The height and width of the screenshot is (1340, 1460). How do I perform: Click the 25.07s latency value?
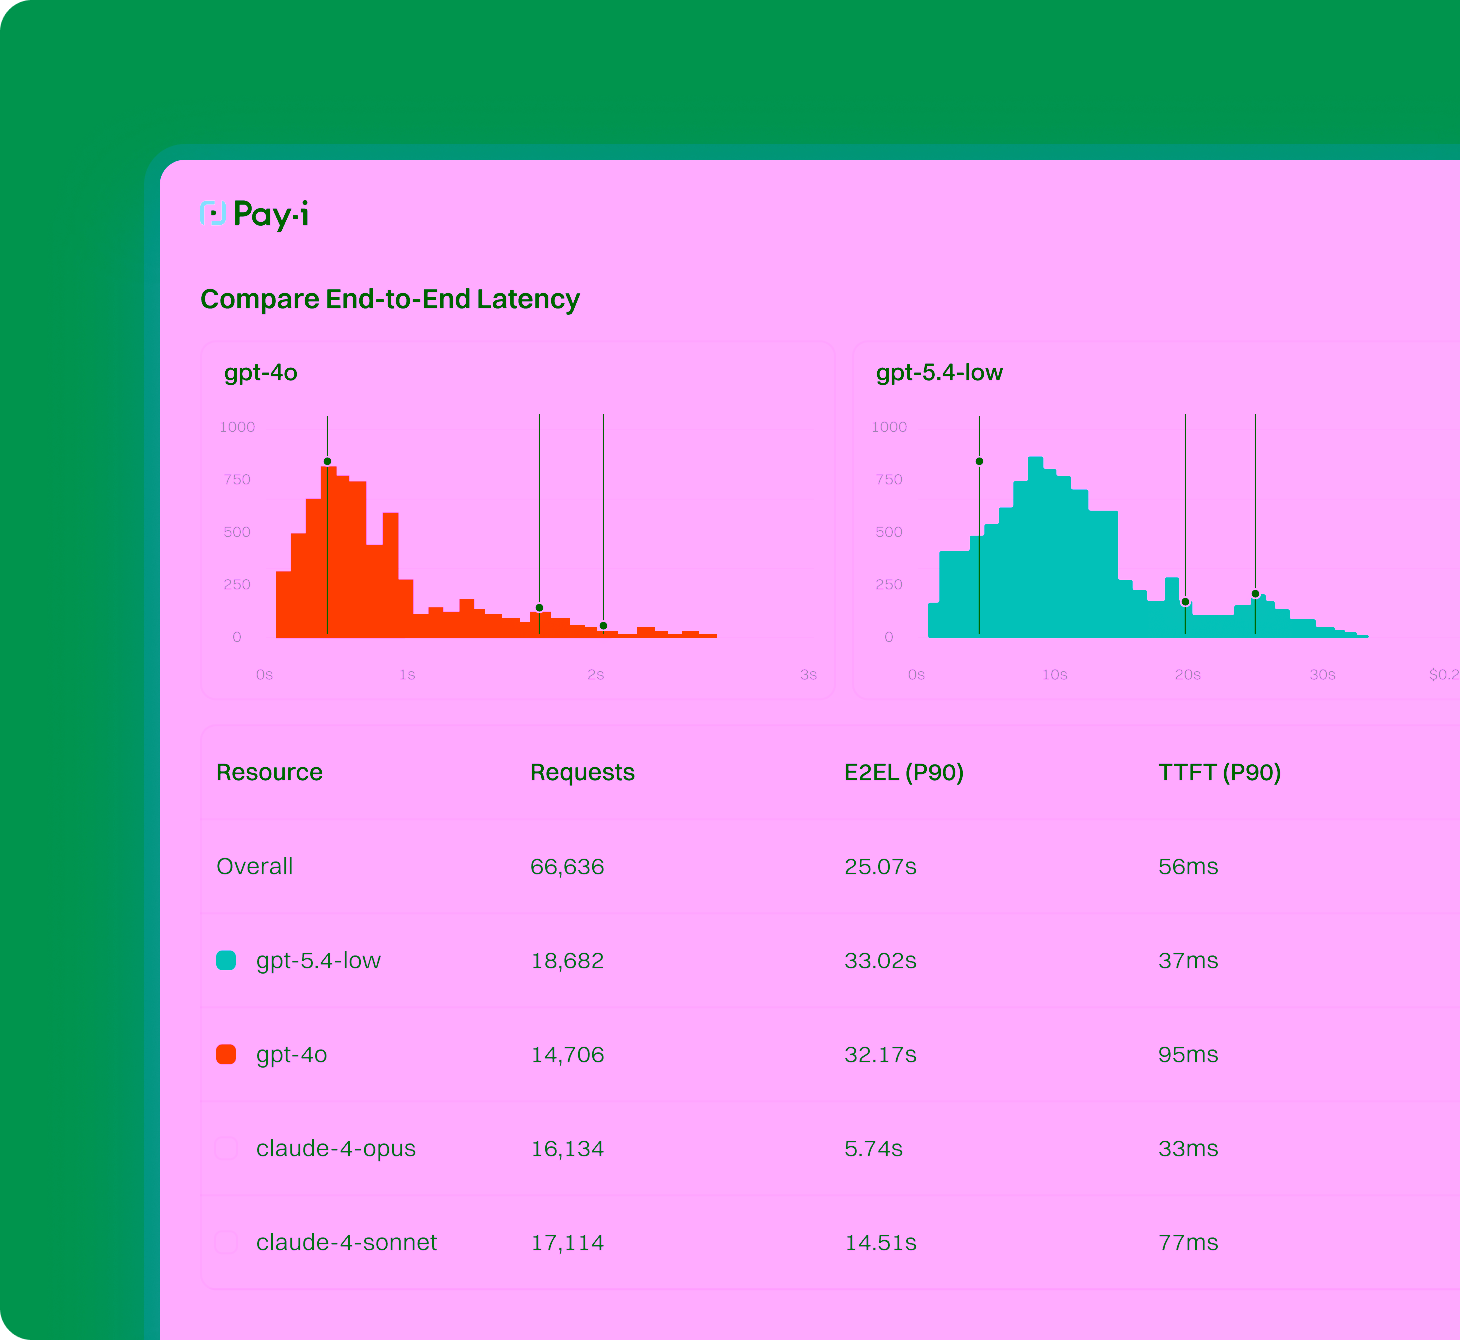point(880,867)
